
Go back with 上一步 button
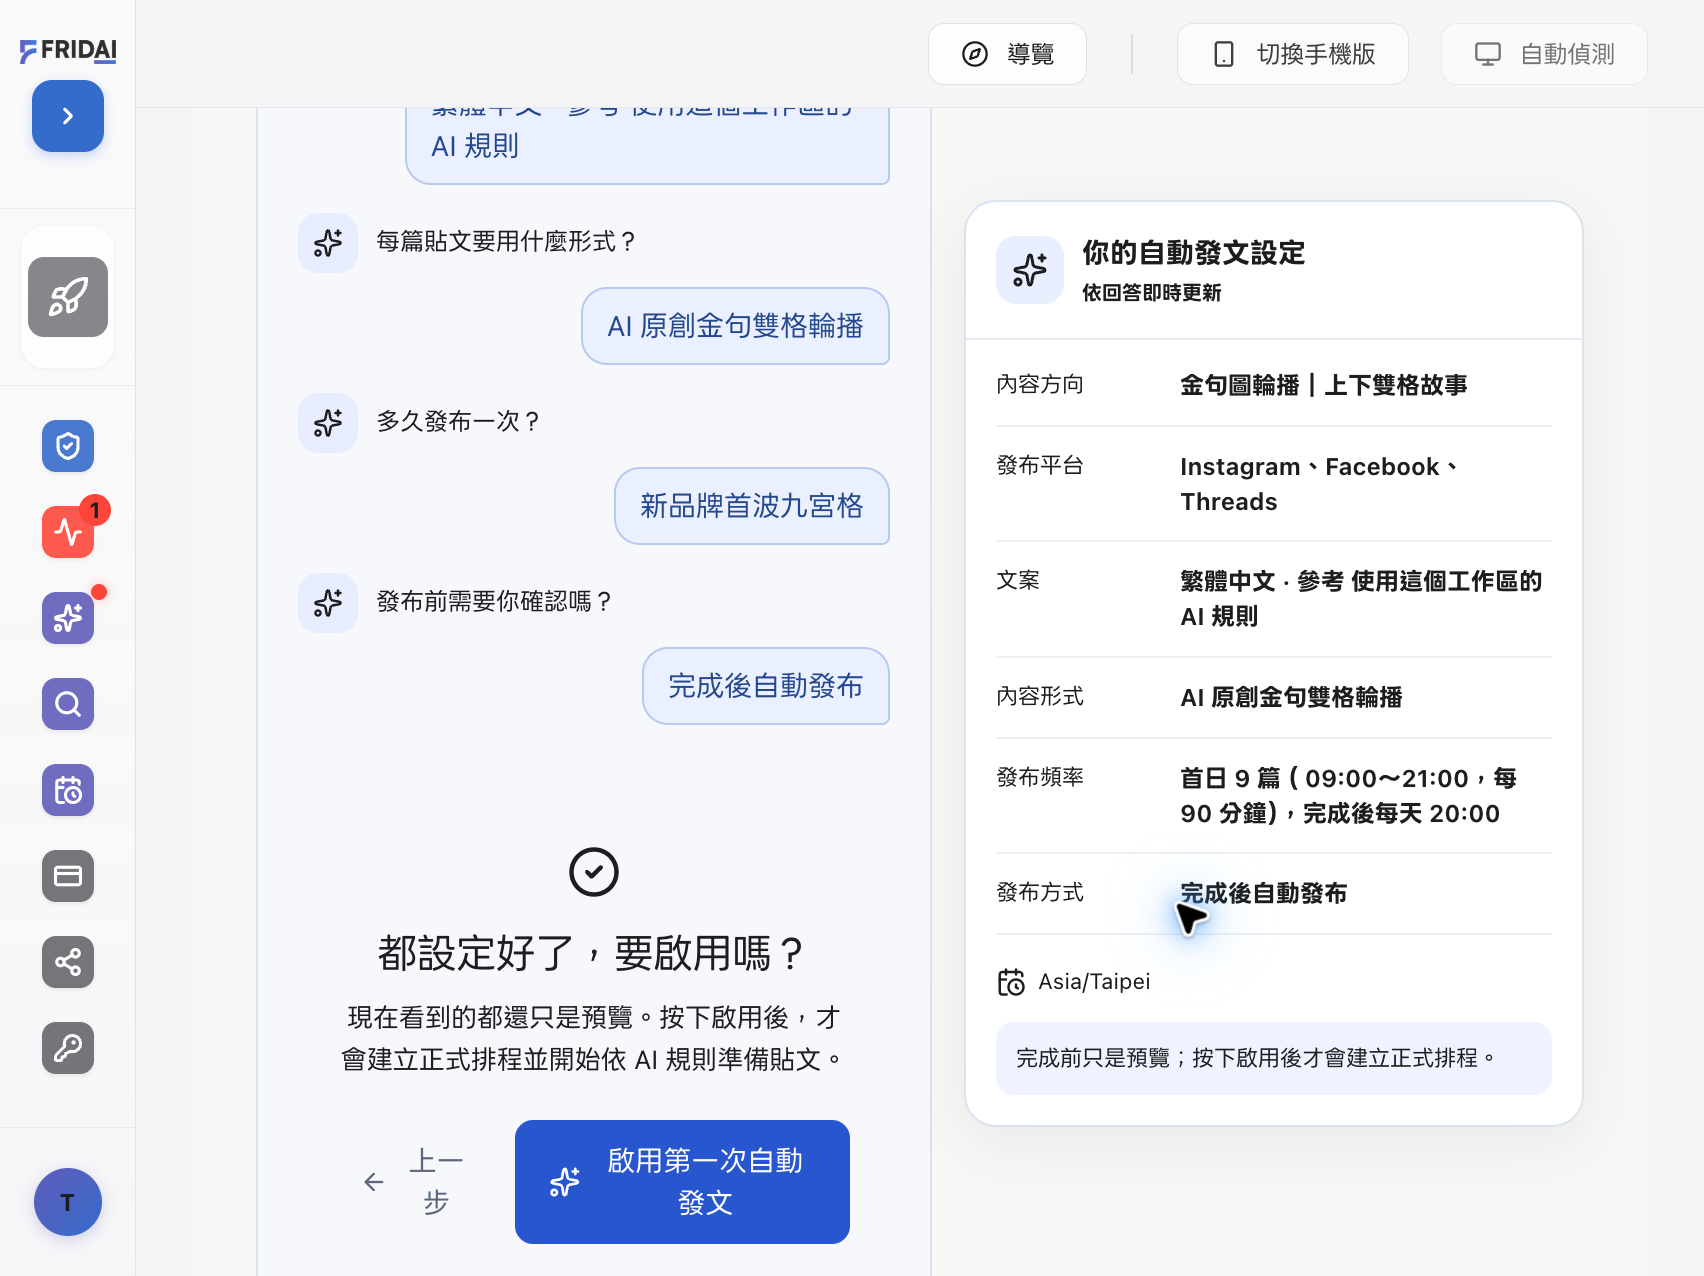click(414, 1182)
